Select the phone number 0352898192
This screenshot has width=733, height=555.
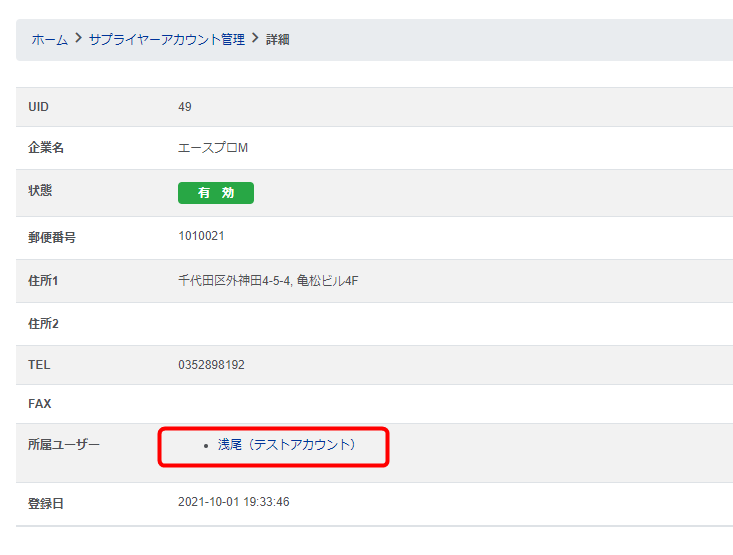click(x=211, y=365)
